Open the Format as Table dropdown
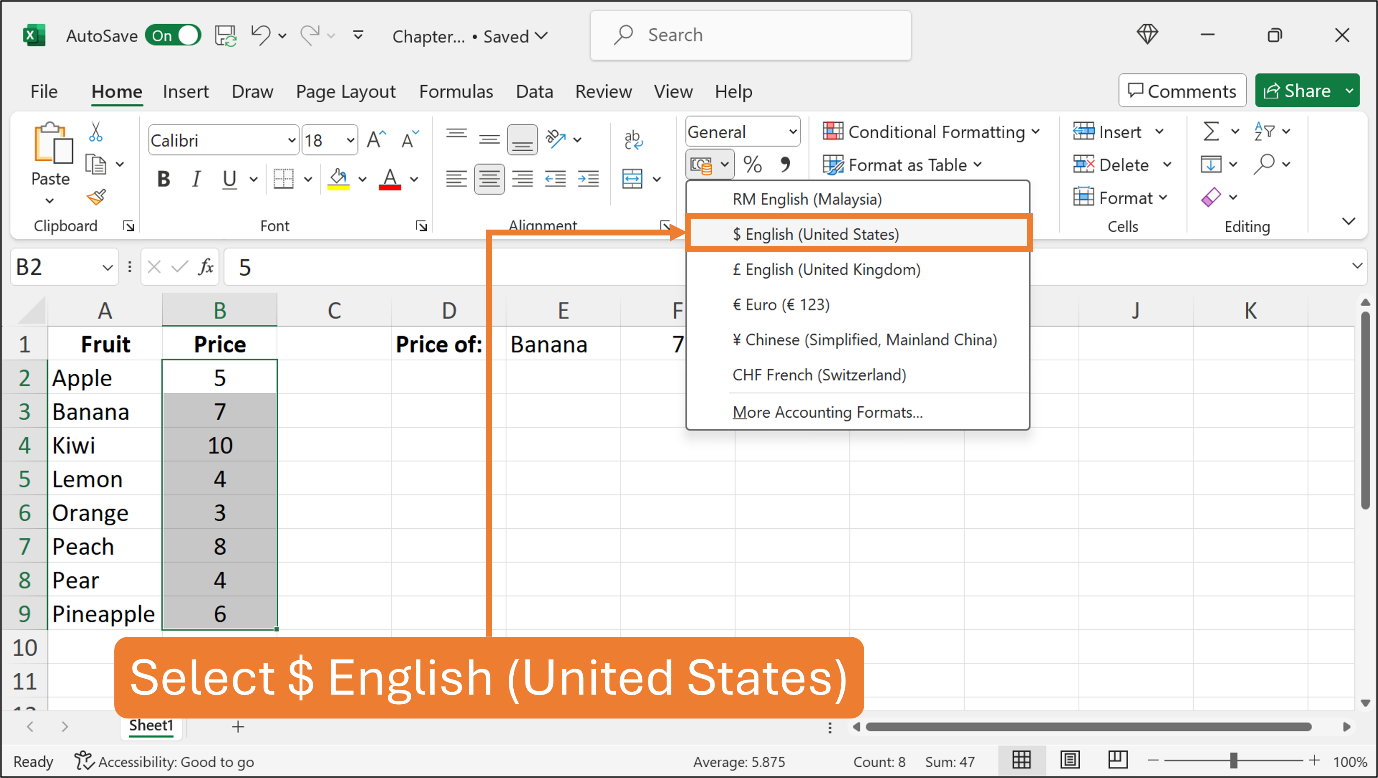This screenshot has width=1378, height=778. click(902, 165)
